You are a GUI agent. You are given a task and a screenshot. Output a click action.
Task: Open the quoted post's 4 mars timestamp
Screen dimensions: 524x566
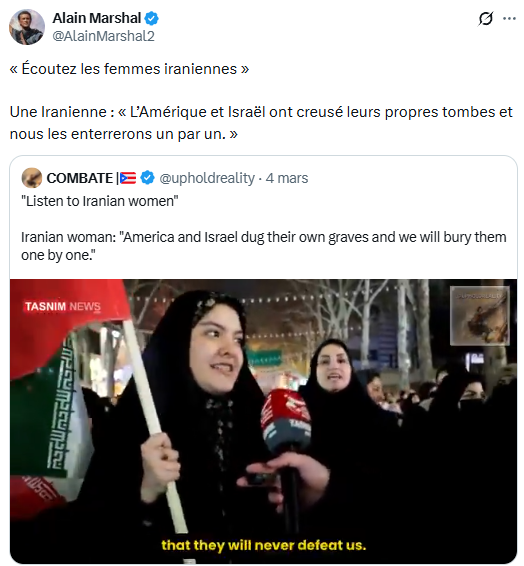coord(287,178)
